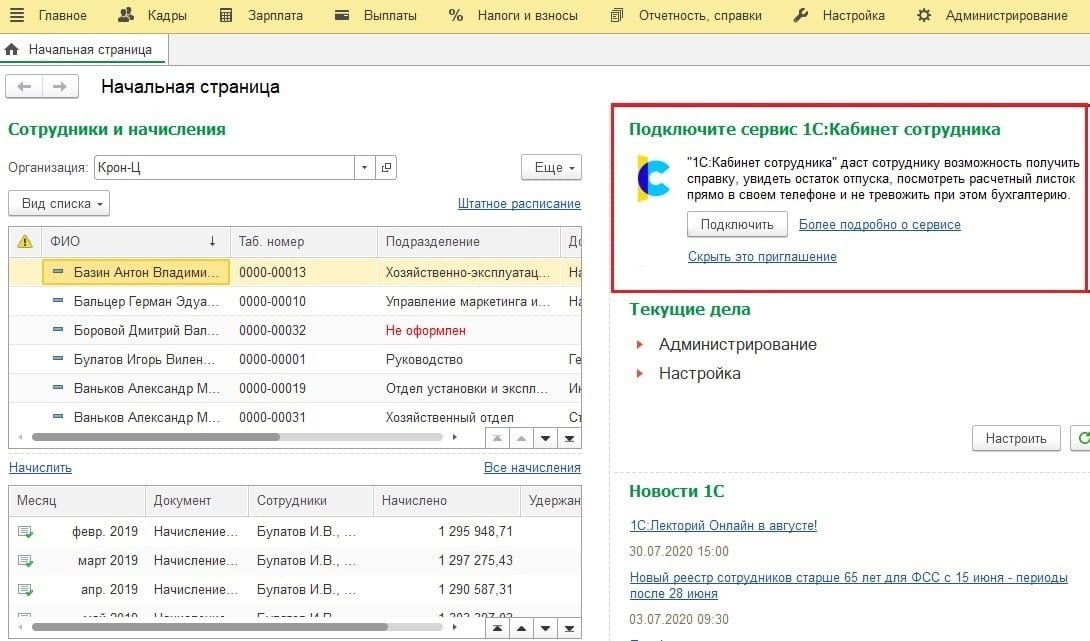Open the Еще dropdown menu
The width and height of the screenshot is (1090, 641).
tap(551, 168)
